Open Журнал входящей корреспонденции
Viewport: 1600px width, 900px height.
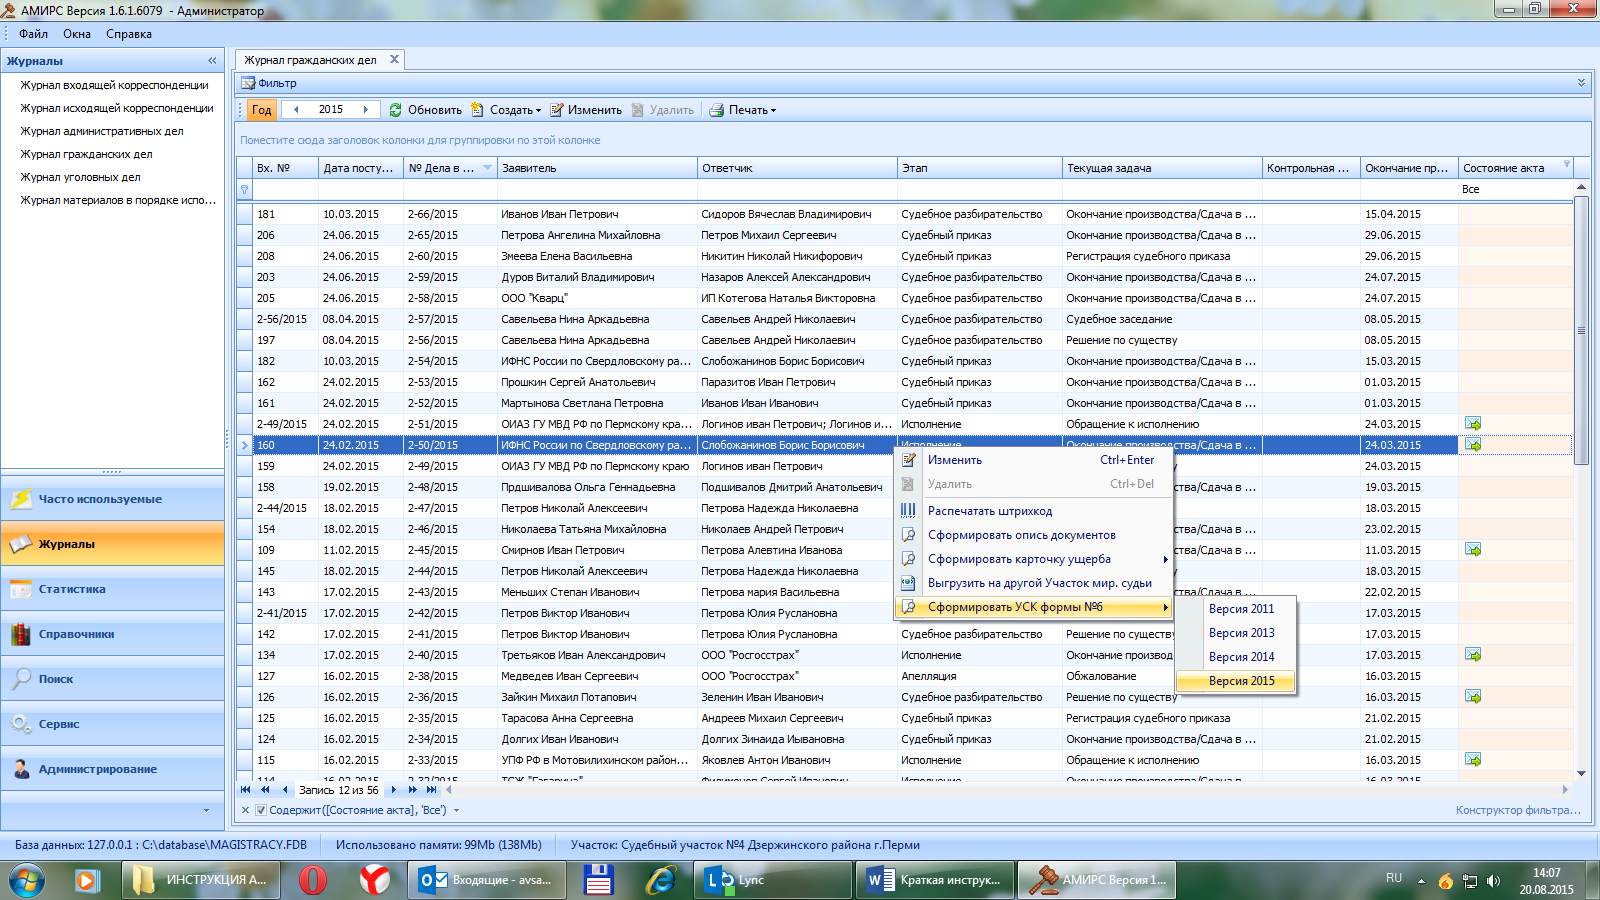tap(115, 85)
